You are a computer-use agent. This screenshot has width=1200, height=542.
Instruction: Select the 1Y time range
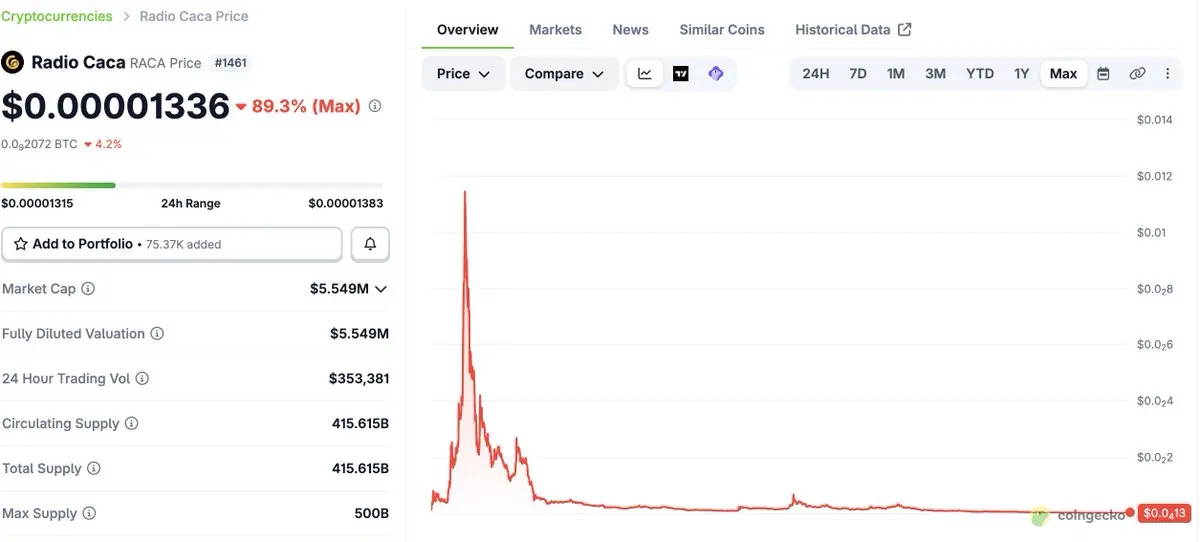pos(1021,74)
